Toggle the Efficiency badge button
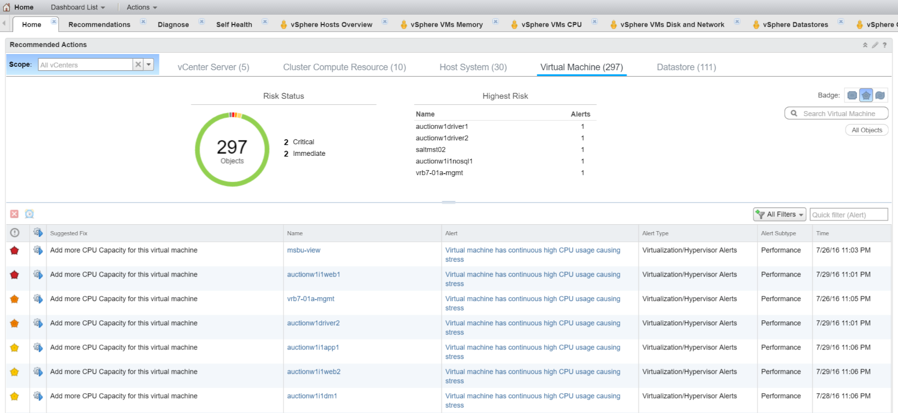Screen dimensions: 898x413 pos(880,96)
